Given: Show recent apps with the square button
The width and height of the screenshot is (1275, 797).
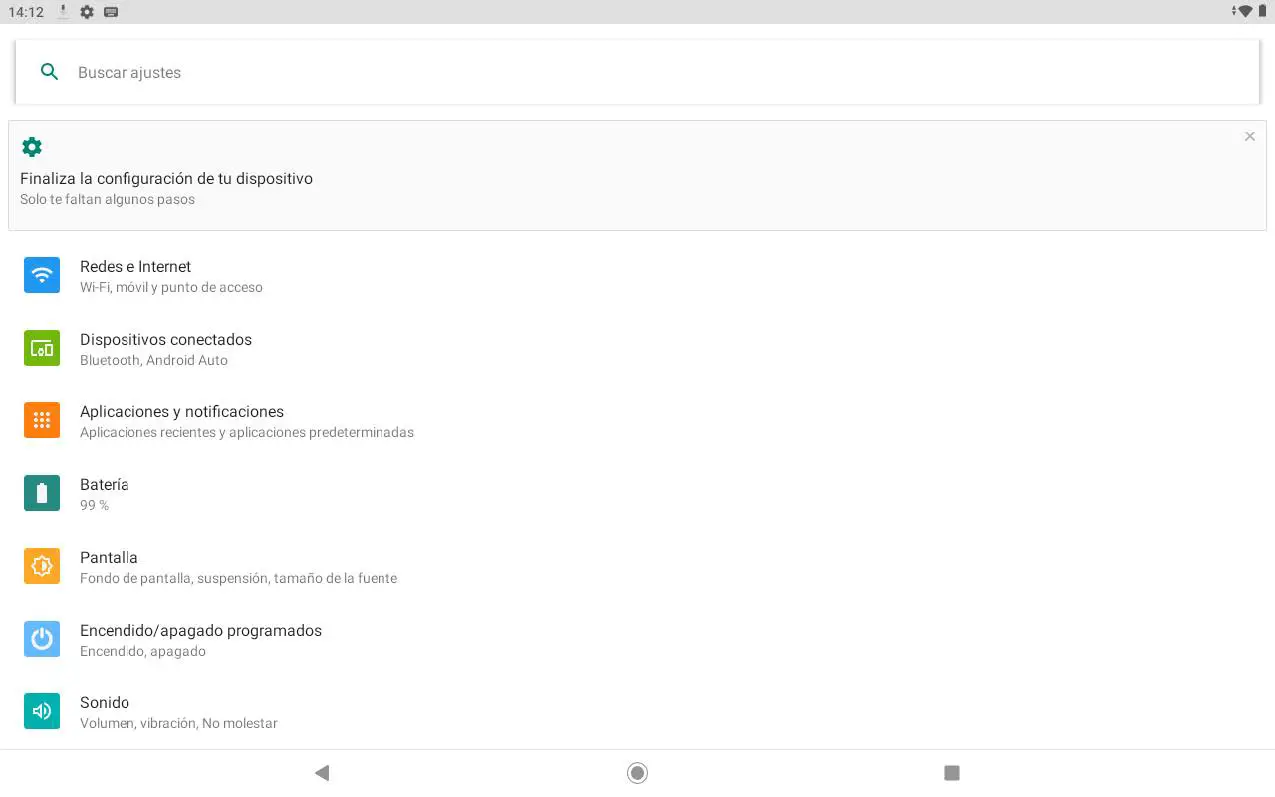Looking at the screenshot, I should [x=952, y=773].
